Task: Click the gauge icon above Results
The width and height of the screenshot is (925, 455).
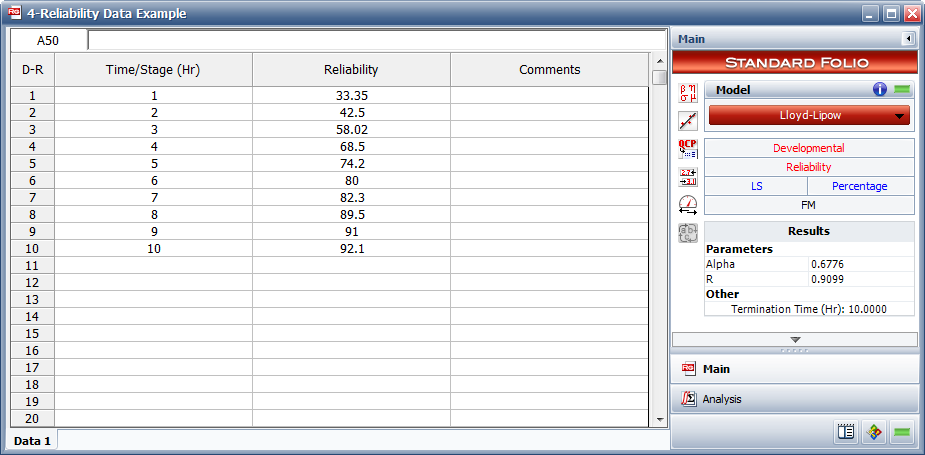Action: (688, 205)
